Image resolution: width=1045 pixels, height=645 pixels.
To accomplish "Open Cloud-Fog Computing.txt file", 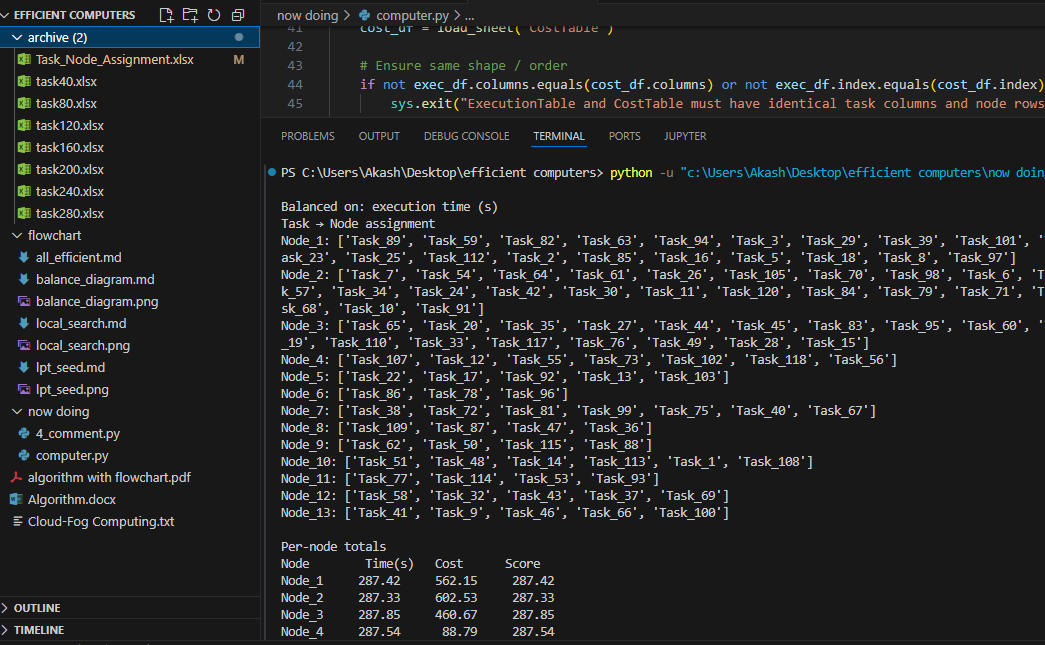I will click(x=100, y=522).
